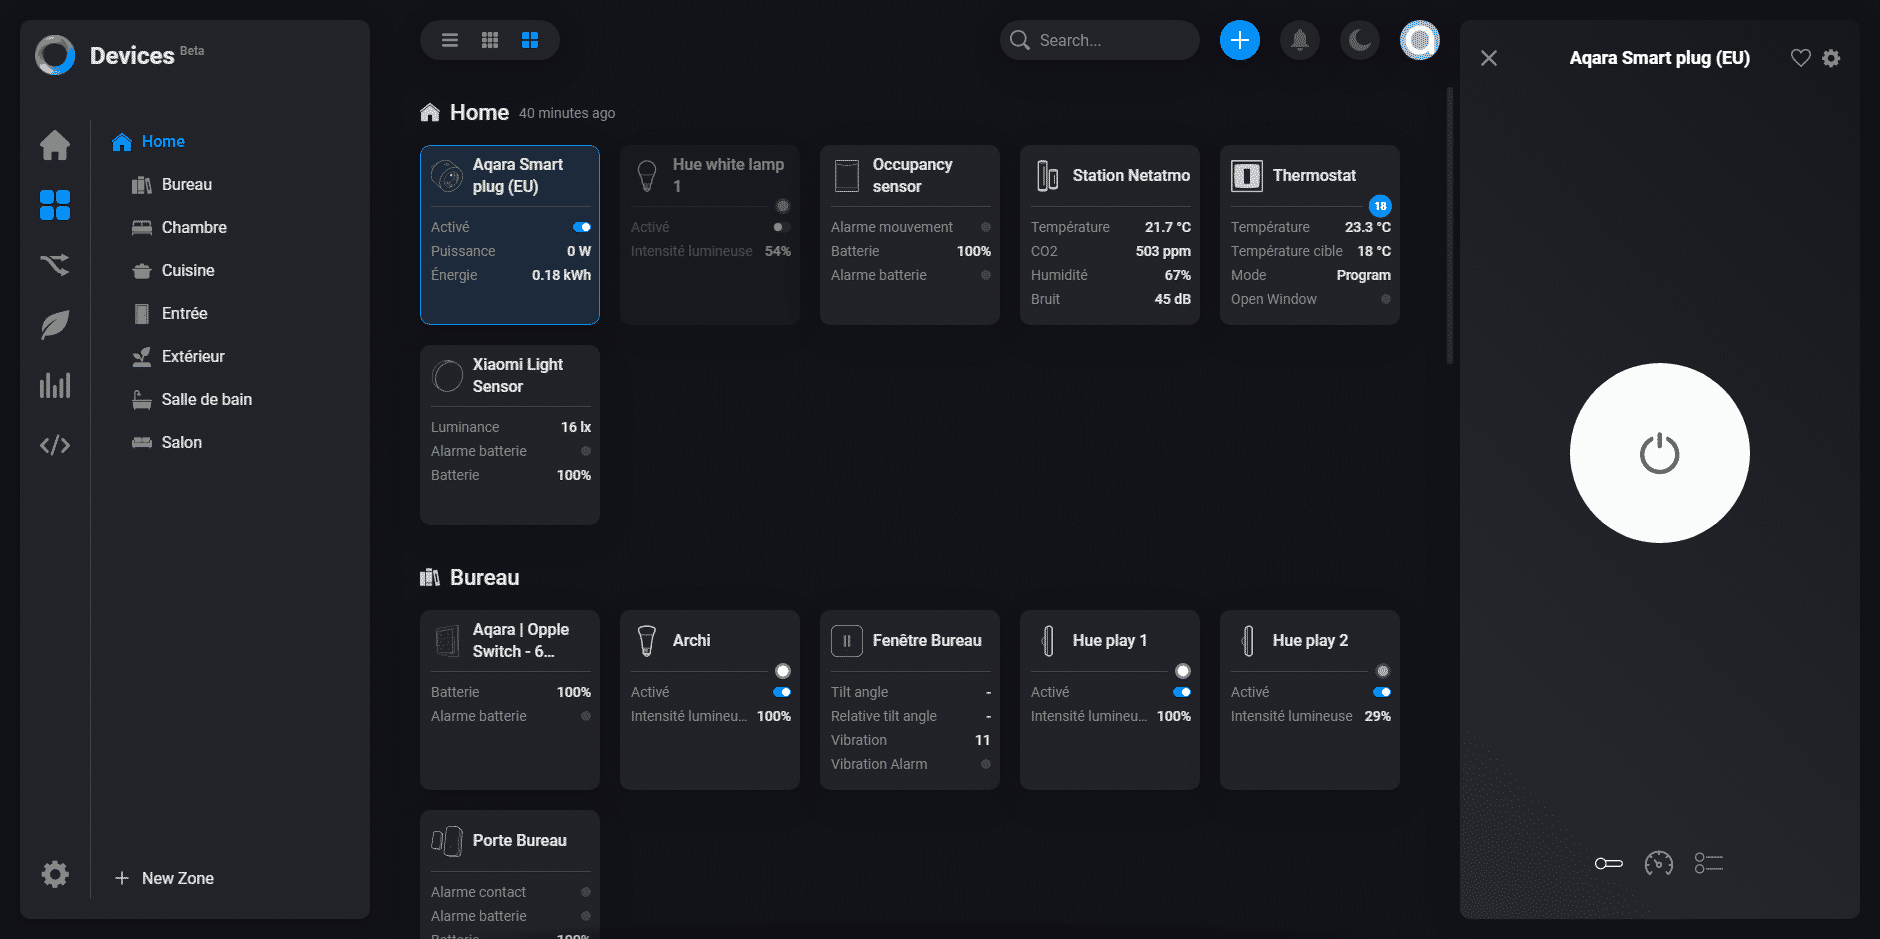Add a new device with plus button
1880x939 pixels.
click(1240, 40)
